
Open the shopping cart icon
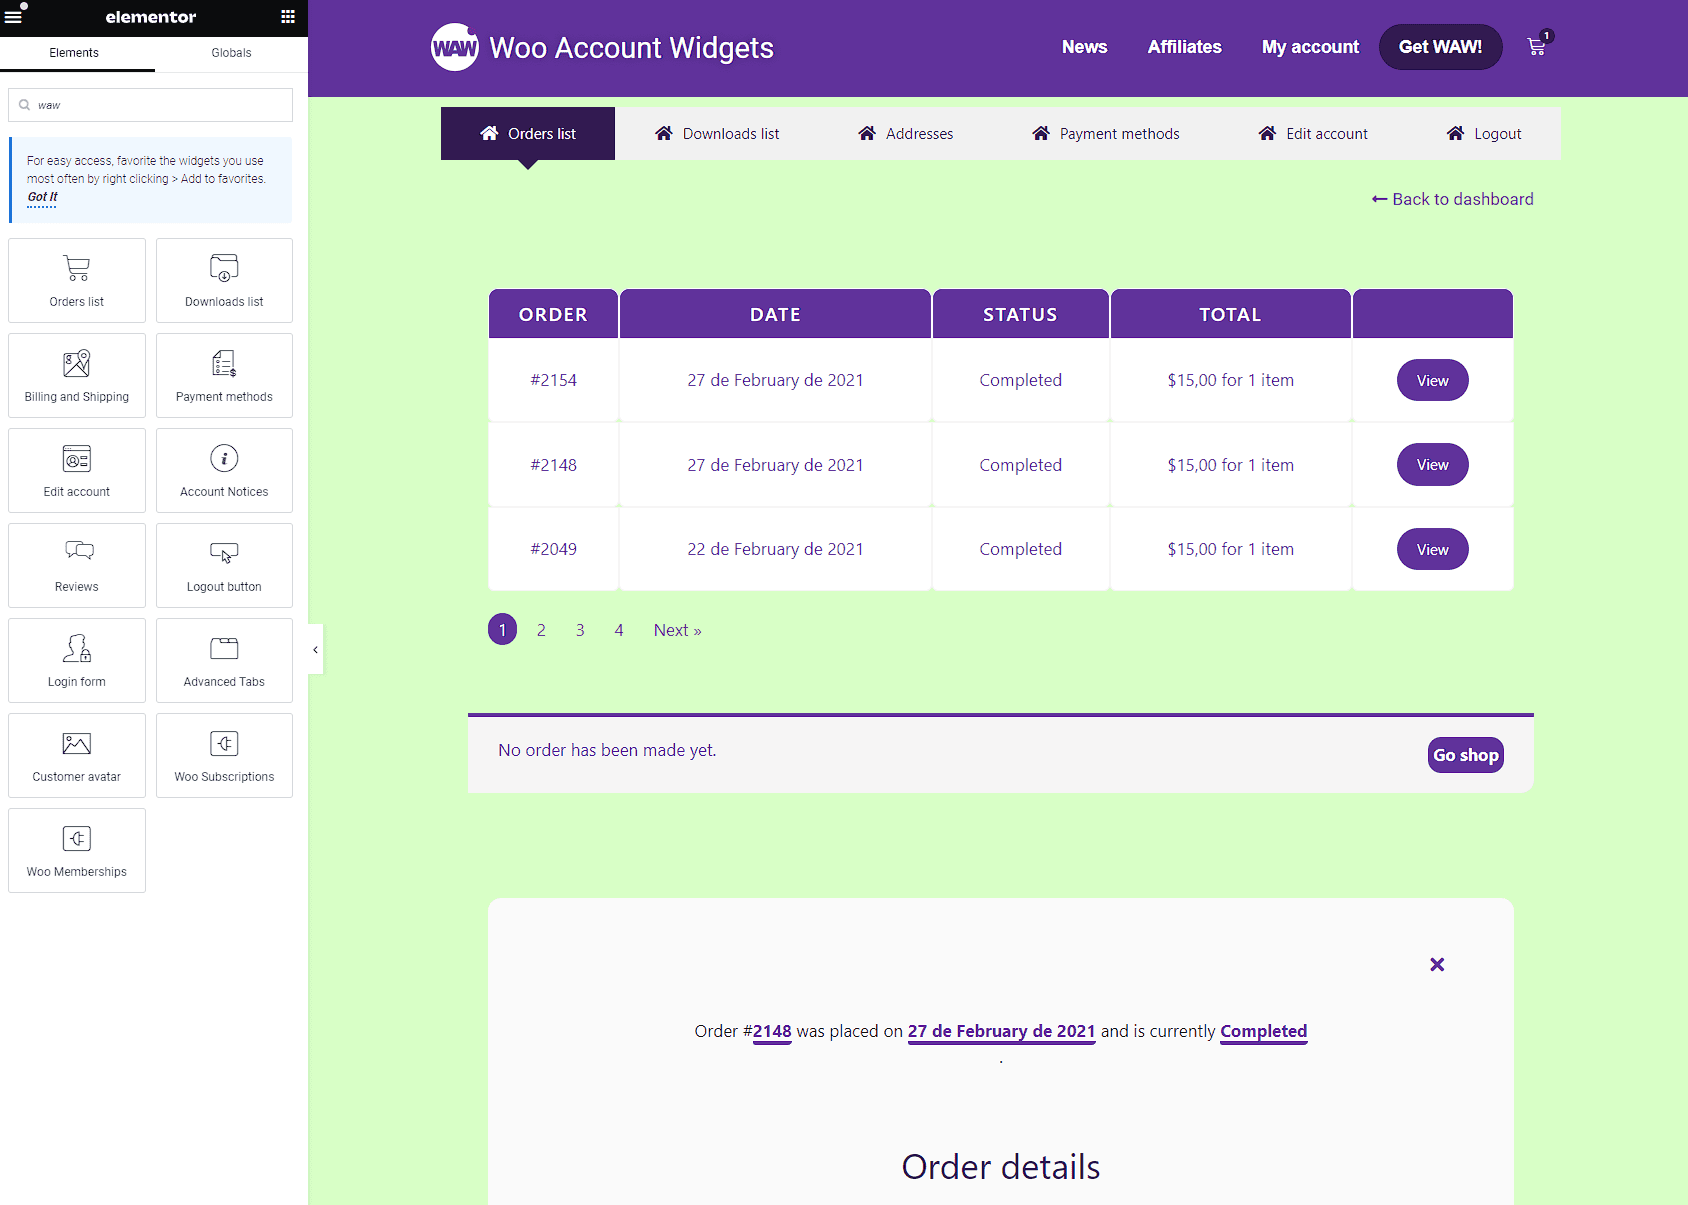click(1537, 46)
